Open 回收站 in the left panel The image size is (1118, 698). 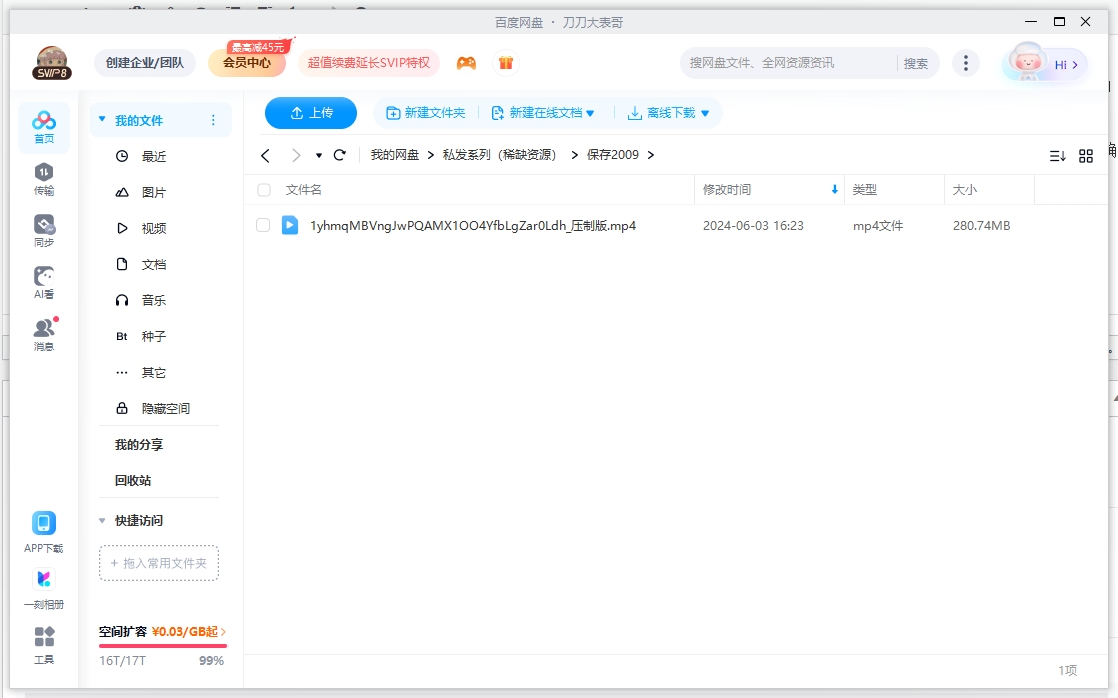[133, 481]
